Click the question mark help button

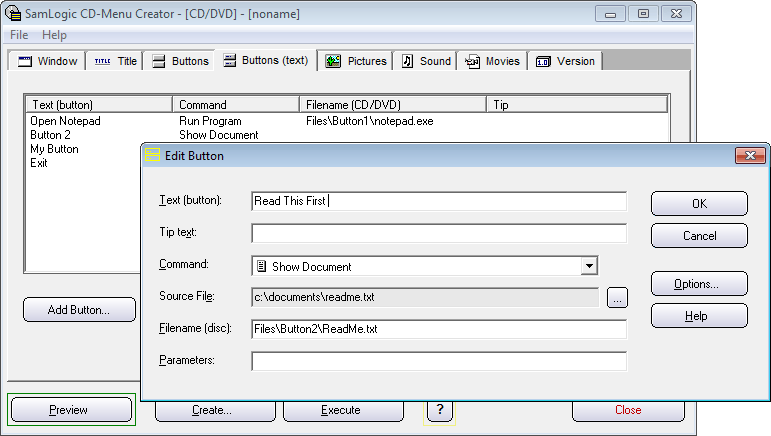point(440,409)
